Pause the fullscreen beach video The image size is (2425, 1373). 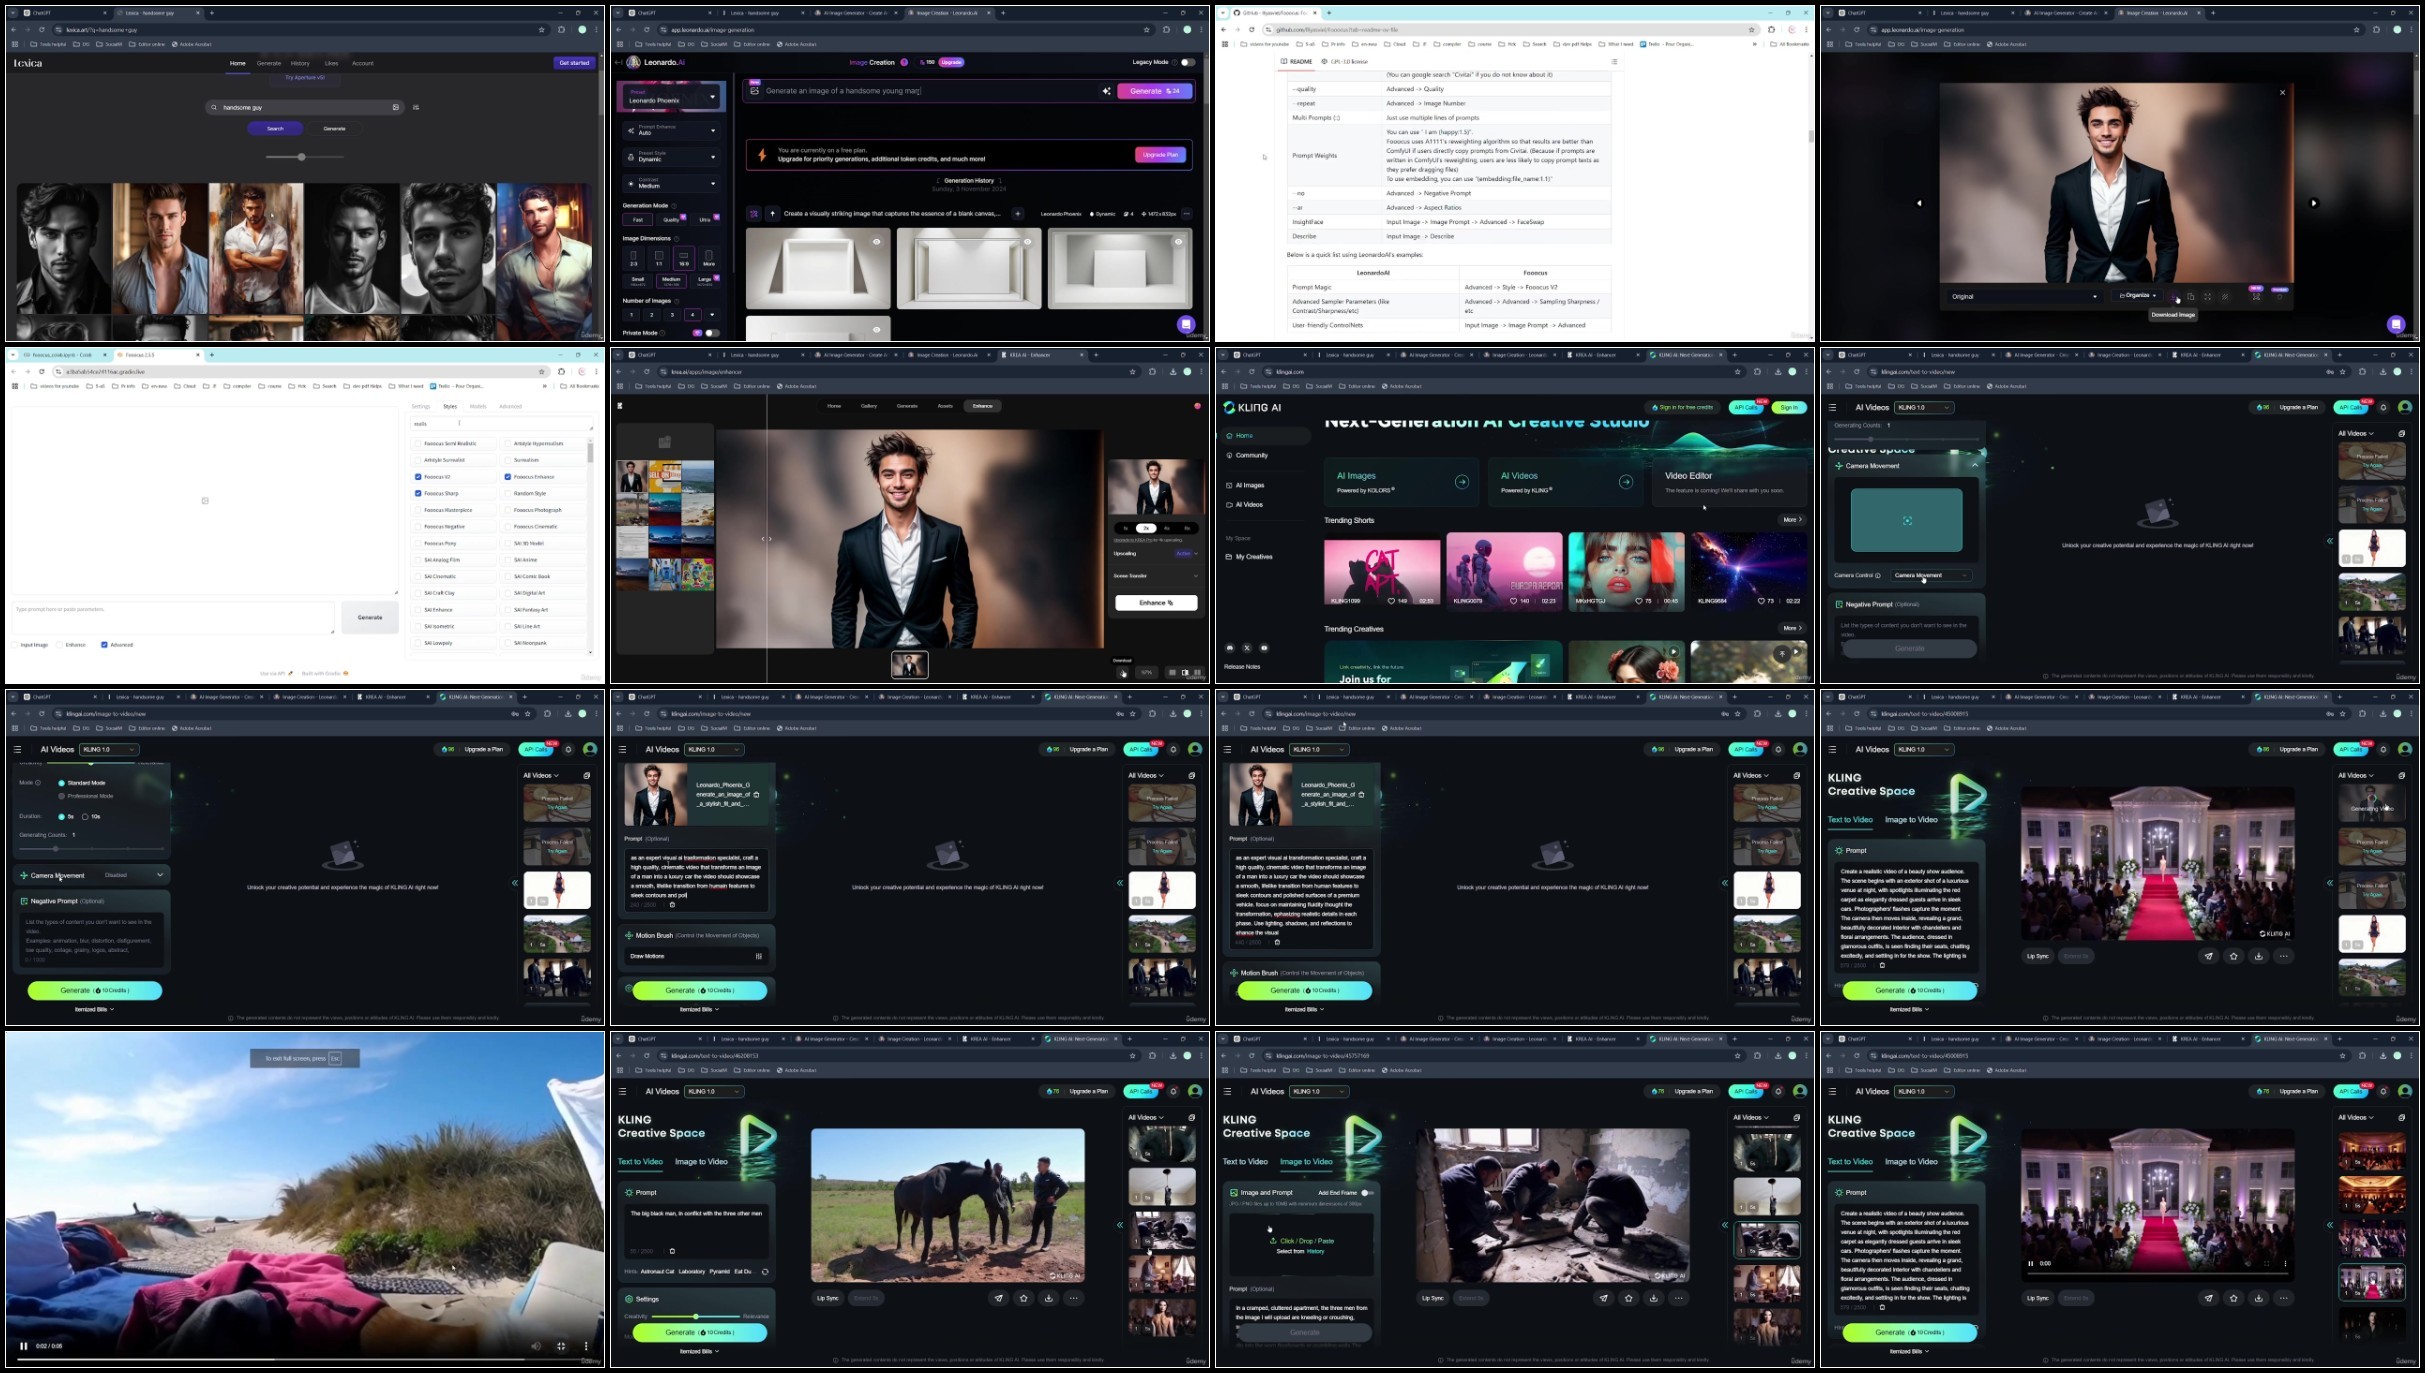pyautogui.click(x=24, y=1346)
